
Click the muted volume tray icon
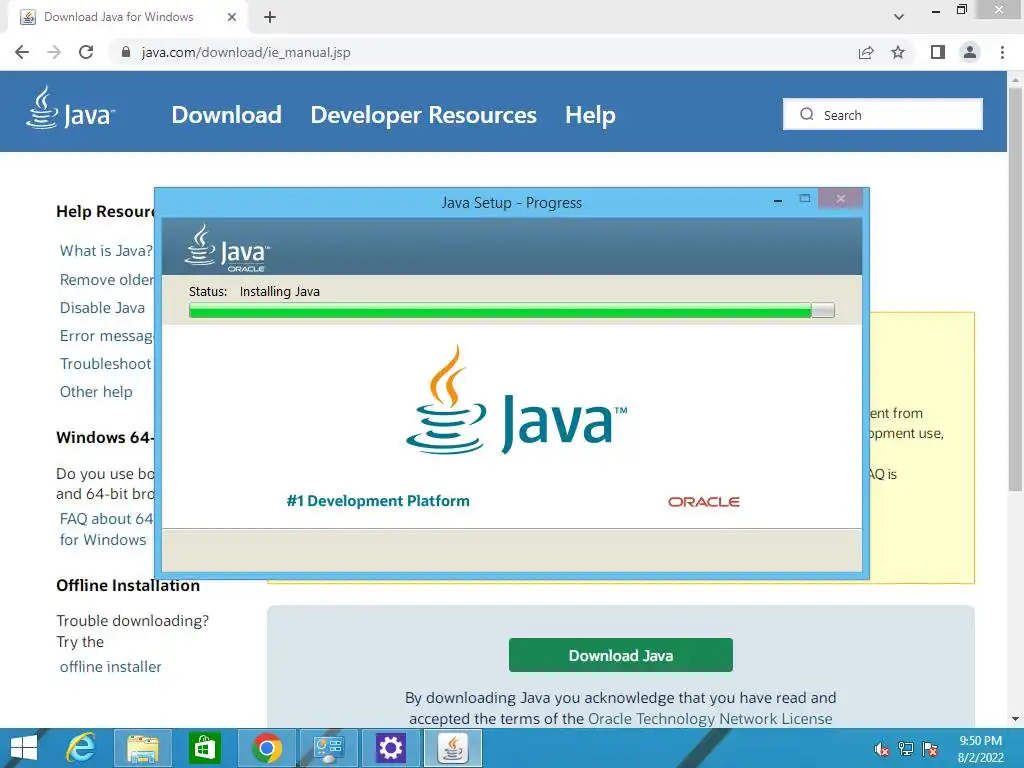[x=881, y=749]
